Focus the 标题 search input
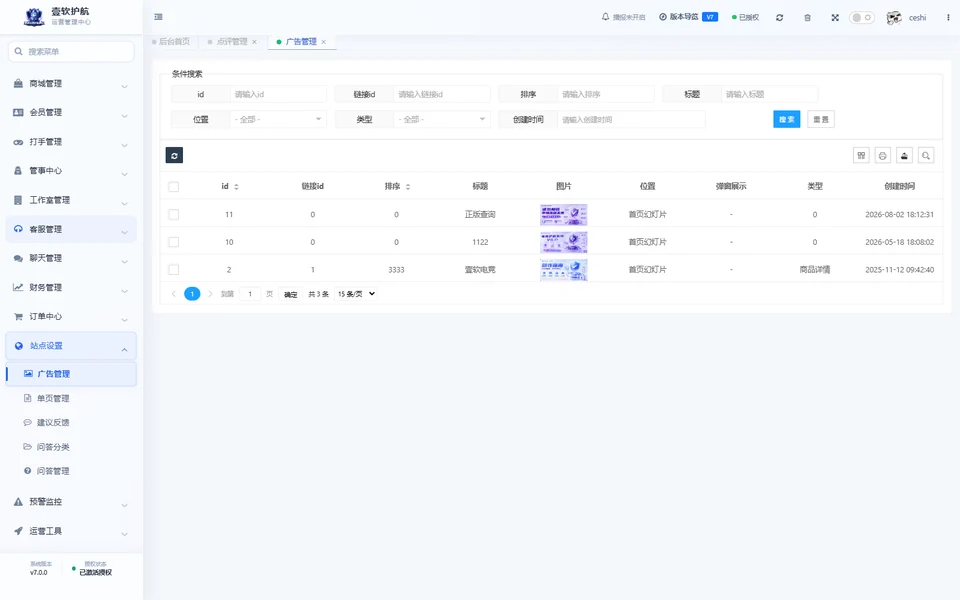960x600 pixels. pos(770,94)
